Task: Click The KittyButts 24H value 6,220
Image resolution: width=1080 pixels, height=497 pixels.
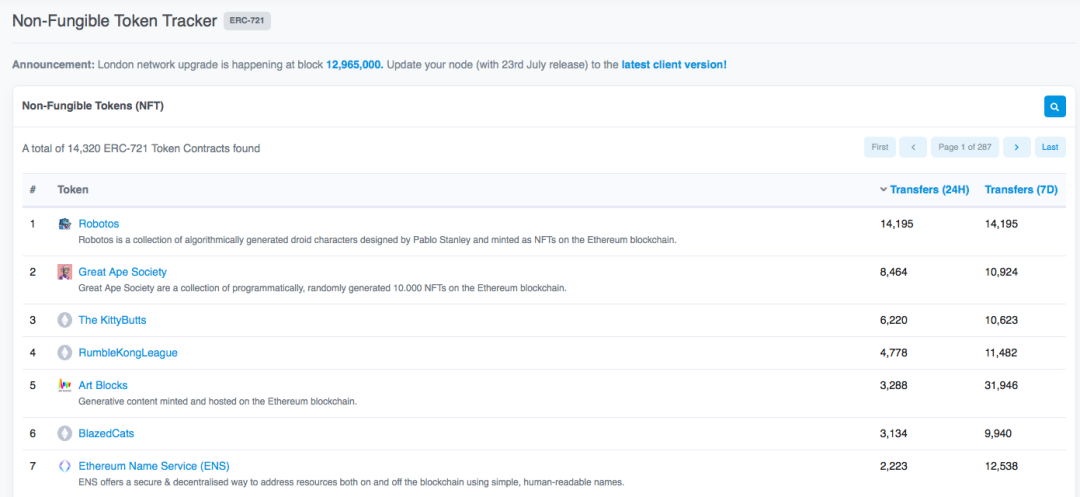Action: (894, 320)
